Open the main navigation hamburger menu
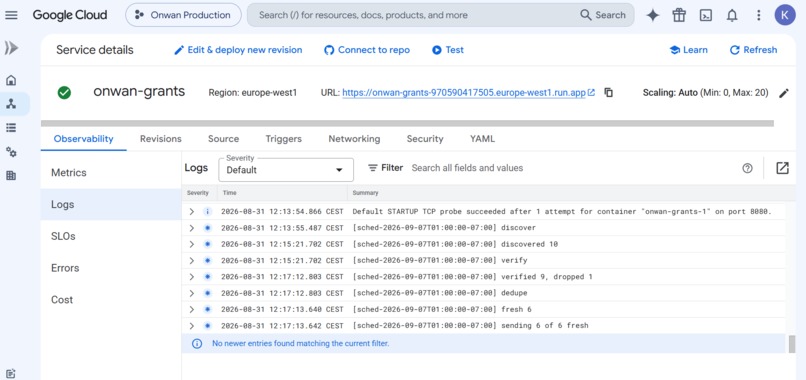Viewport: 806px width, 380px height. [x=11, y=15]
